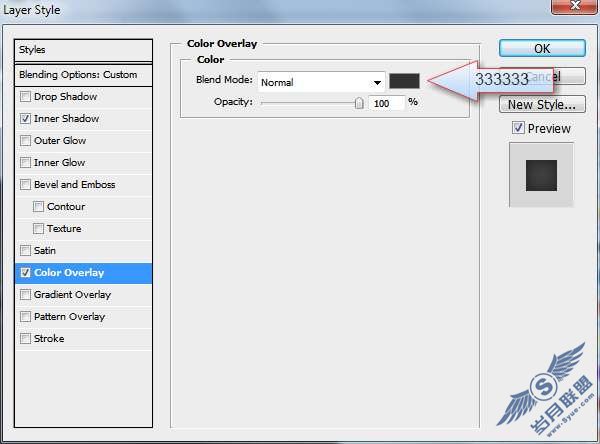Check the Contour checkbox
The image size is (600, 444).
(x=38, y=207)
